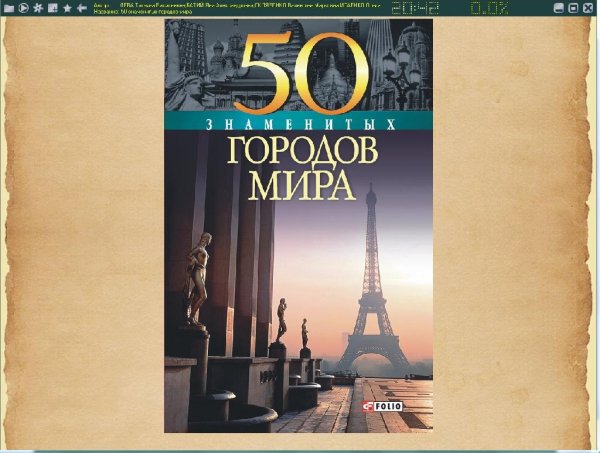
Task: Click the author names line in the header
Action: pos(237,5)
